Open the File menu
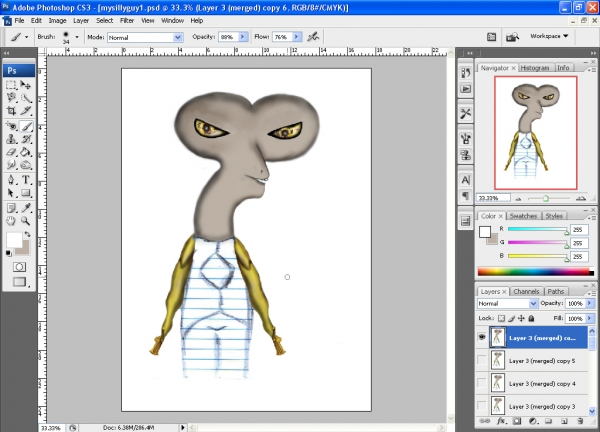Viewport: 600px width, 432px height. (19, 21)
